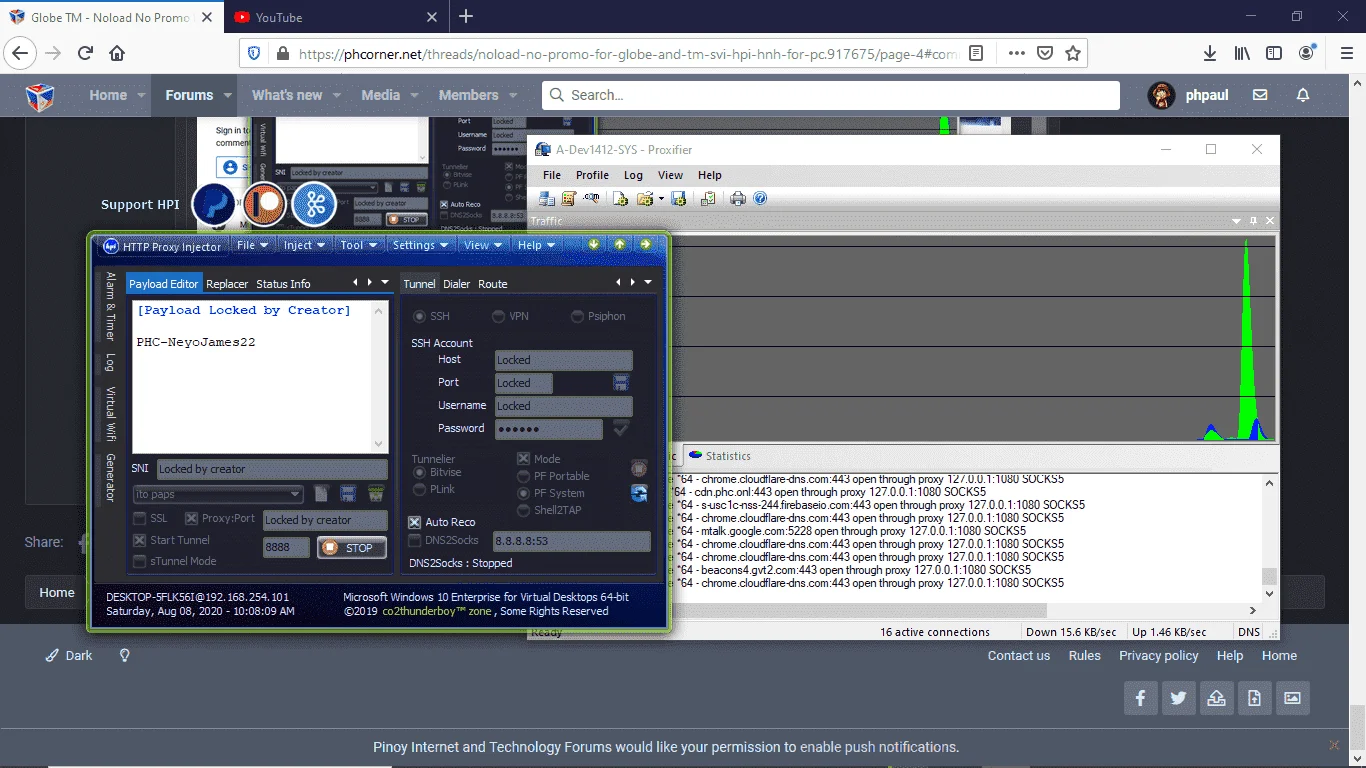Open the Facebook footer icon
Viewport: 1366px width, 768px height.
[x=1140, y=698]
